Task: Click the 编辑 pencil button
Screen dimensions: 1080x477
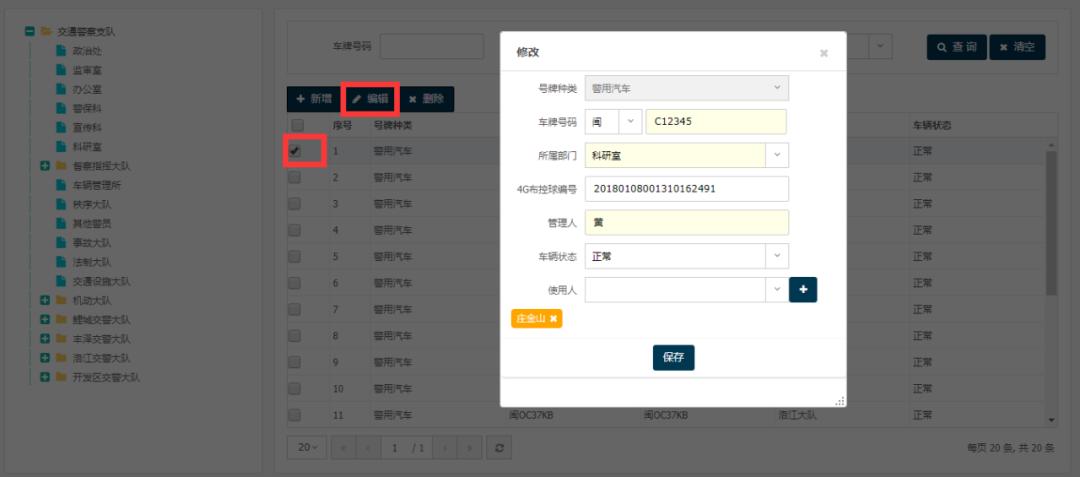Action: (370, 99)
